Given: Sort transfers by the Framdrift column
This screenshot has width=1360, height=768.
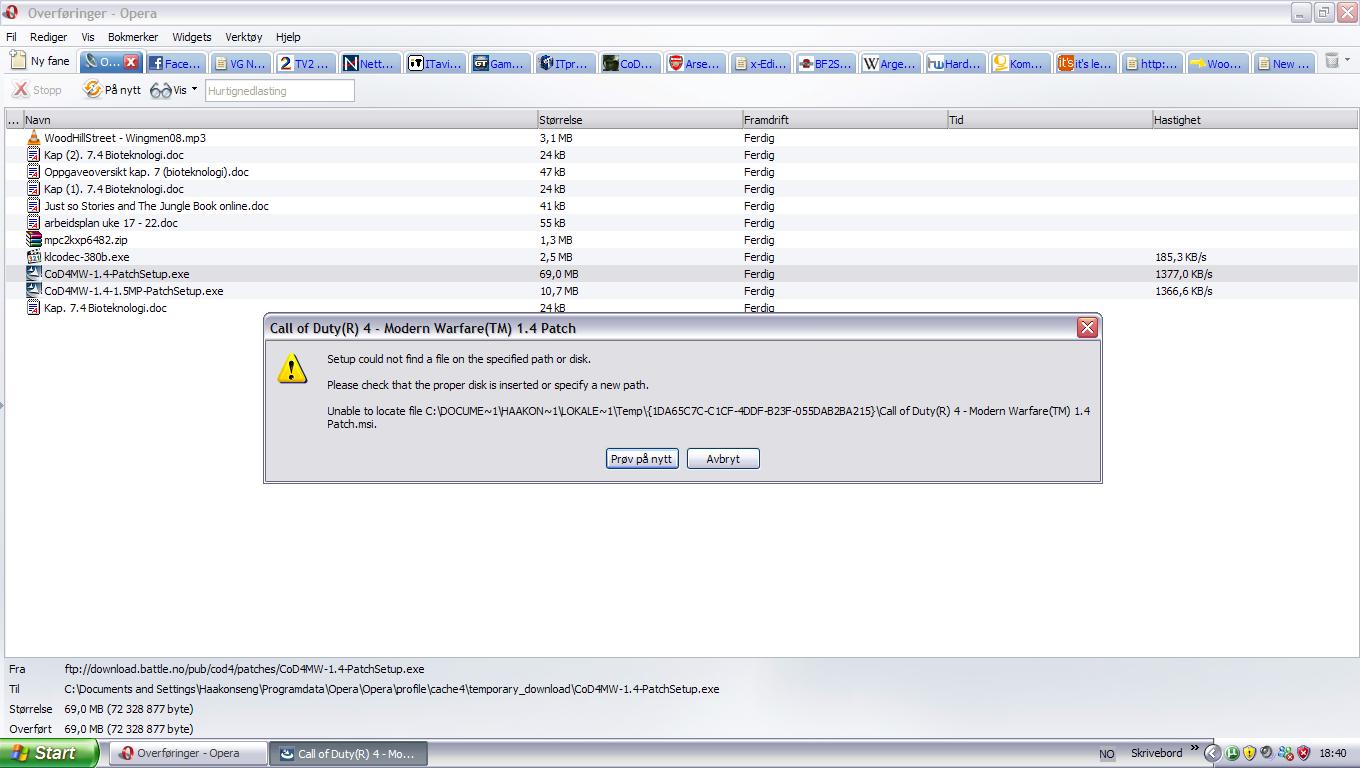Looking at the screenshot, I should coord(844,120).
